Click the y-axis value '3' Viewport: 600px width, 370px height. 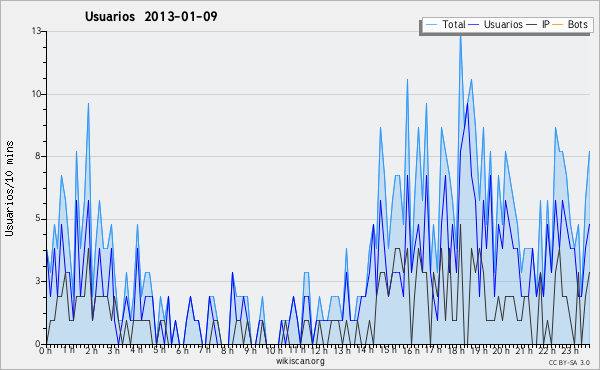coord(38,281)
